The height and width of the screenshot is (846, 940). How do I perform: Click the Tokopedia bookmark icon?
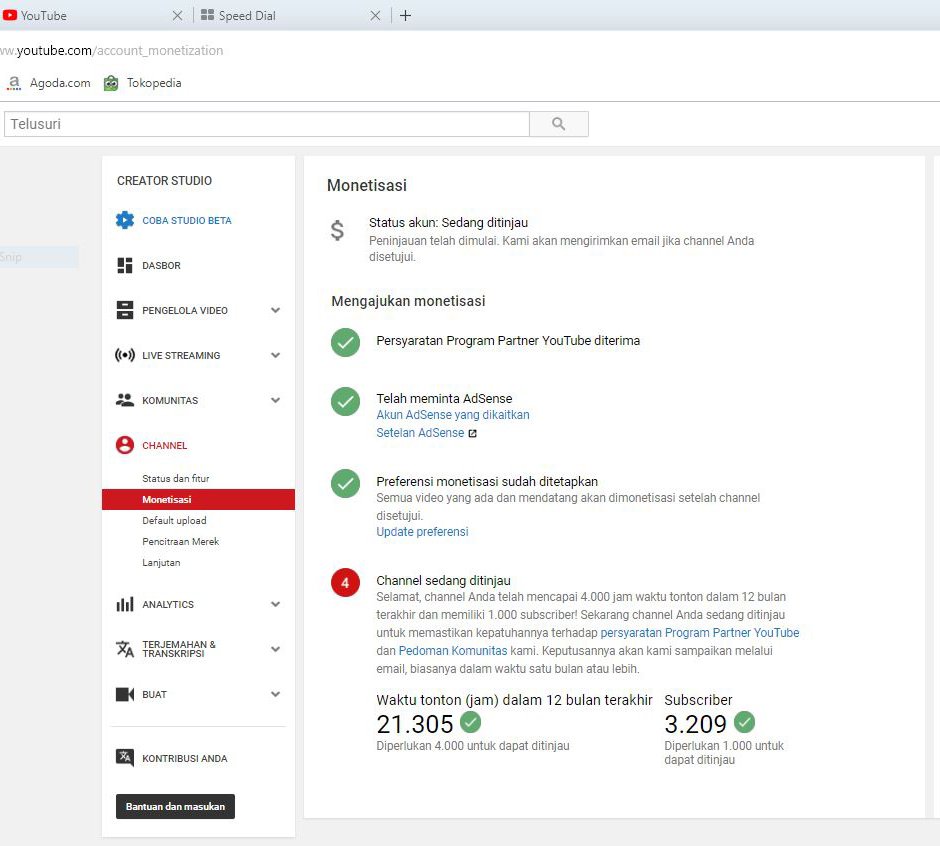coord(111,83)
